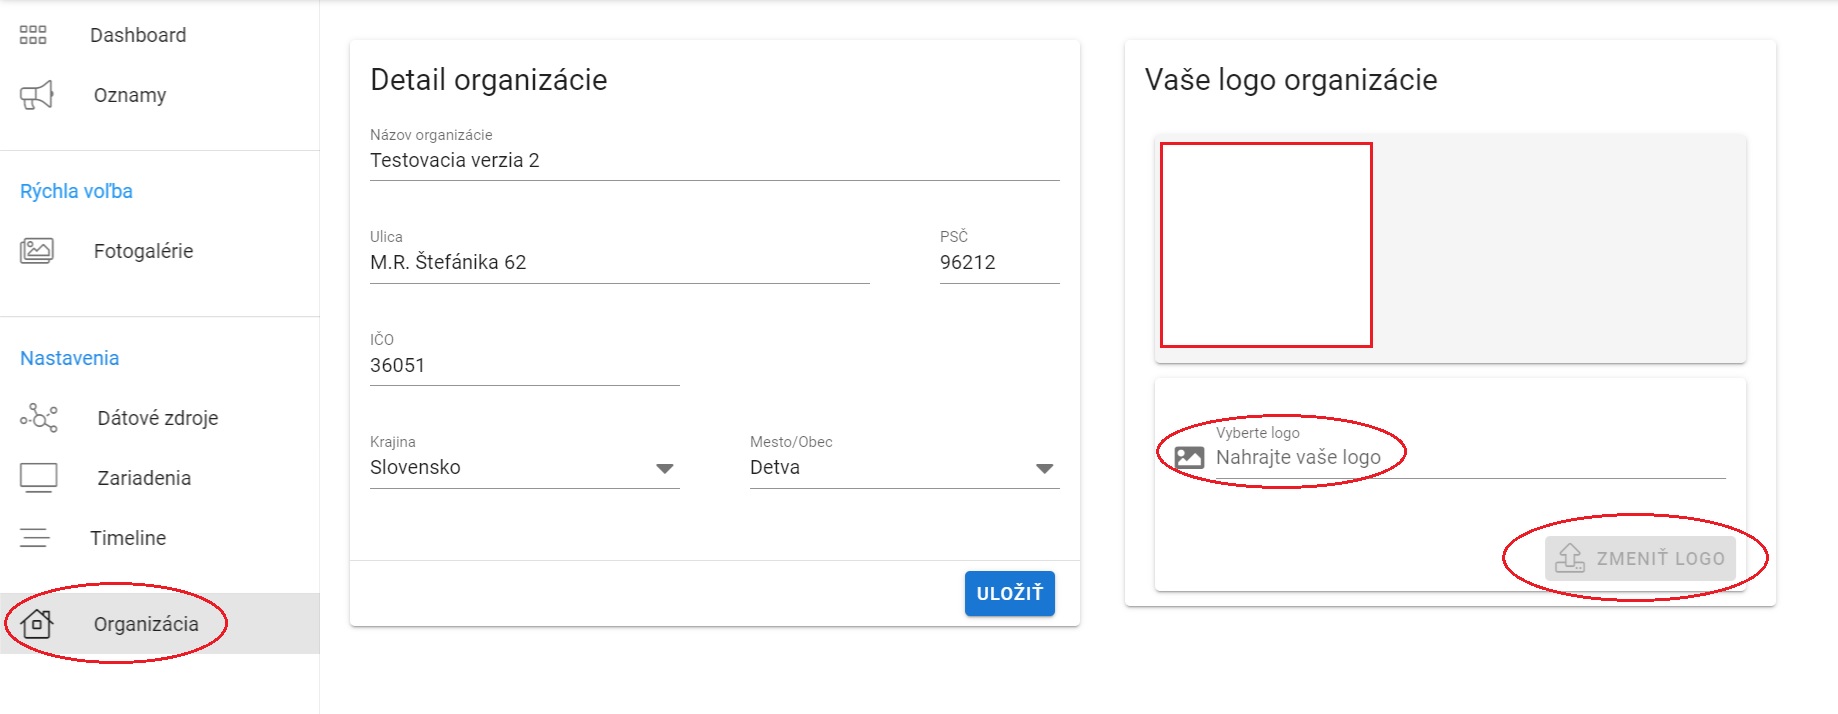Open the Dashboard menu item

(x=138, y=35)
